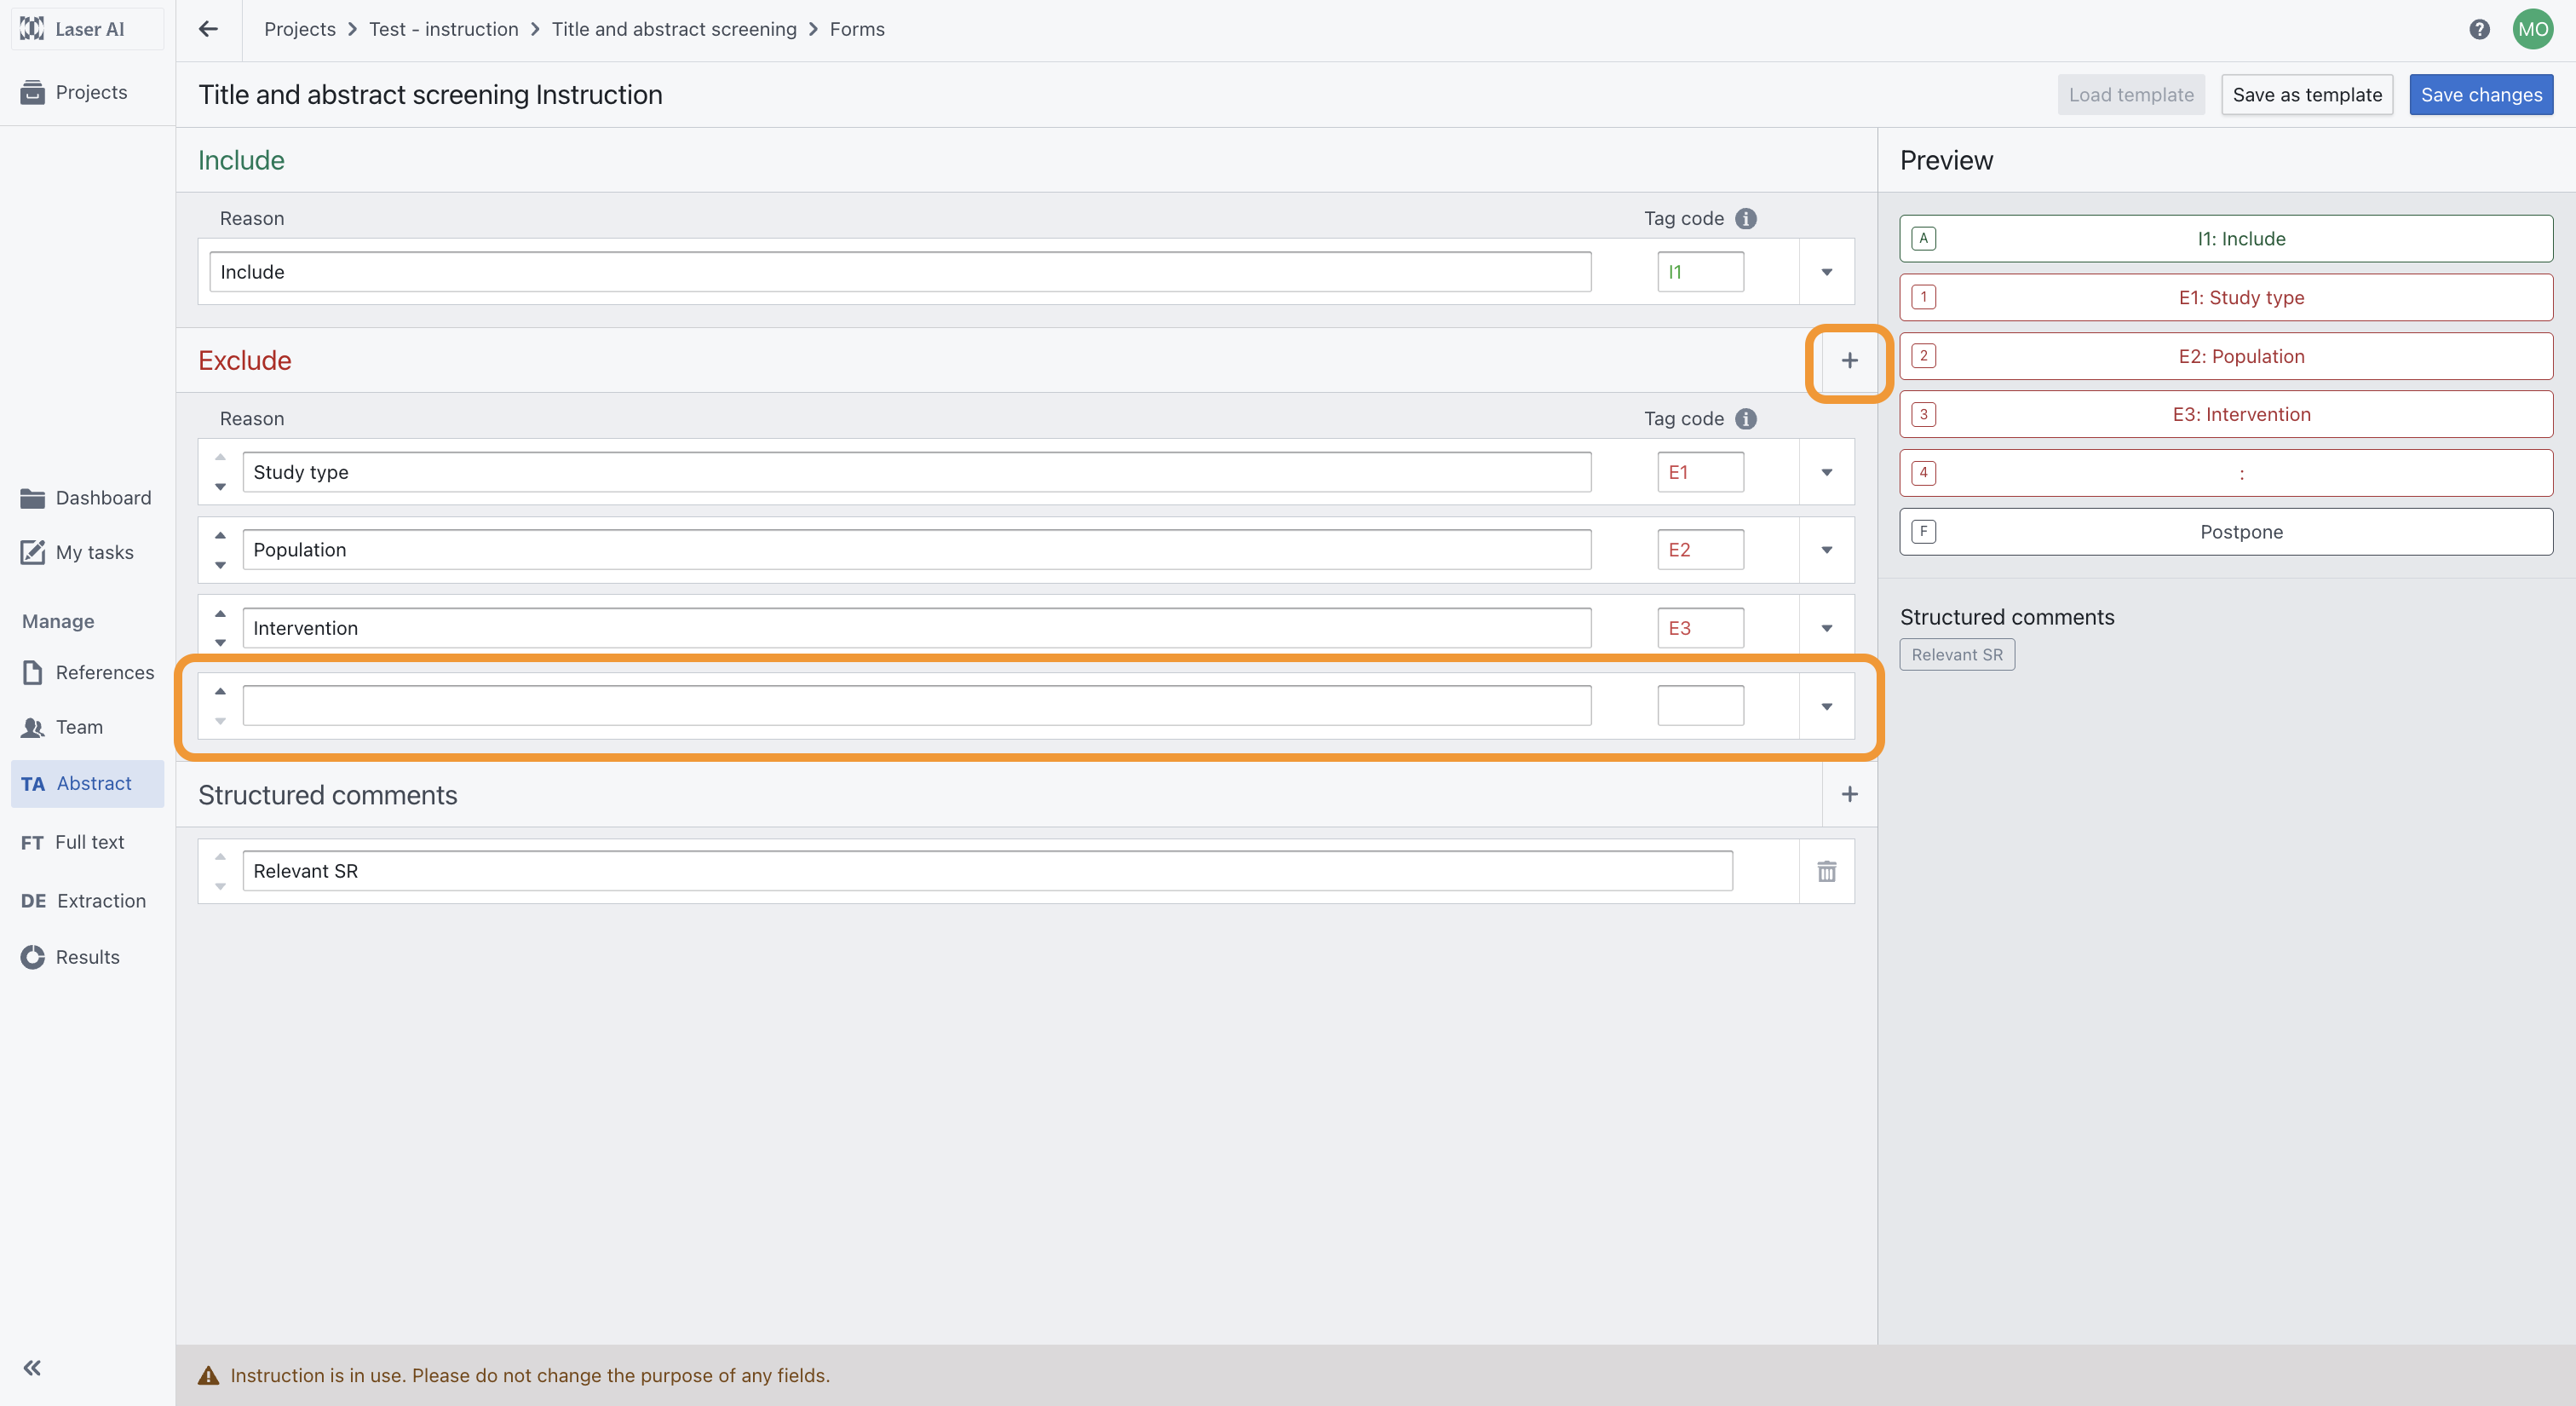Expand the Study type row dropdown arrow

(x=1826, y=472)
